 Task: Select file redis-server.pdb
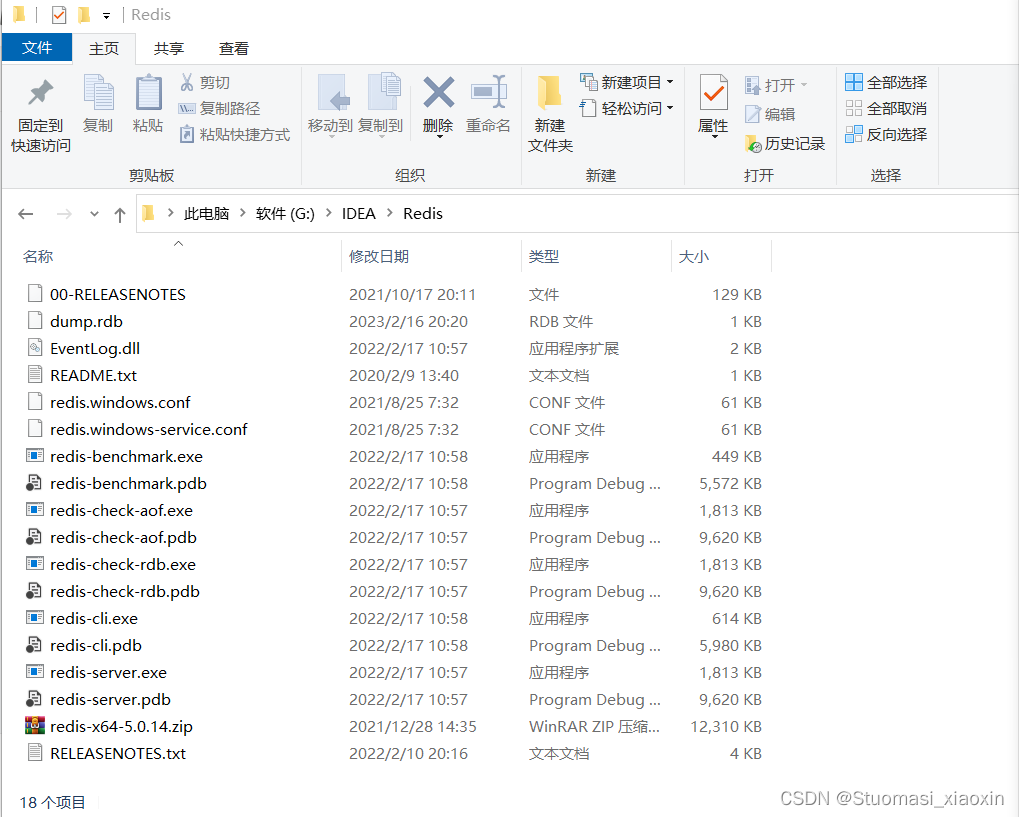(x=110, y=699)
